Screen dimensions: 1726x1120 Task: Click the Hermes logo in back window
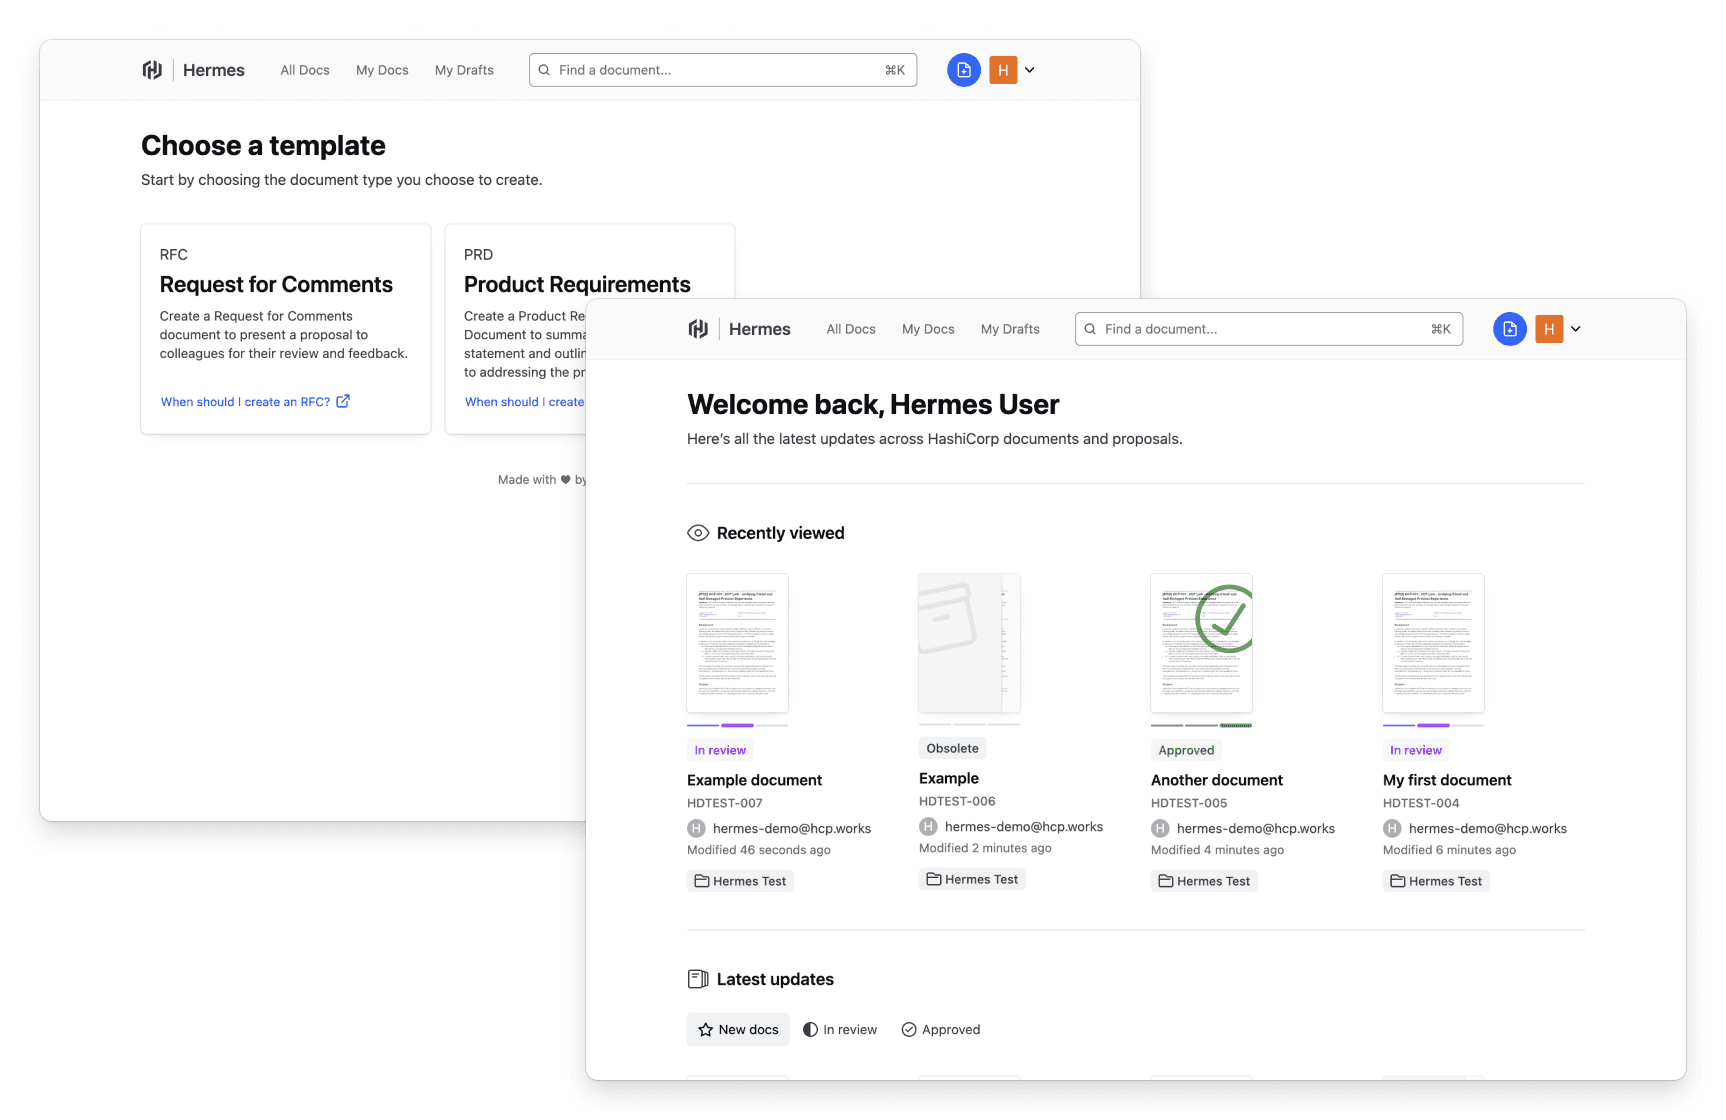pyautogui.click(x=152, y=70)
